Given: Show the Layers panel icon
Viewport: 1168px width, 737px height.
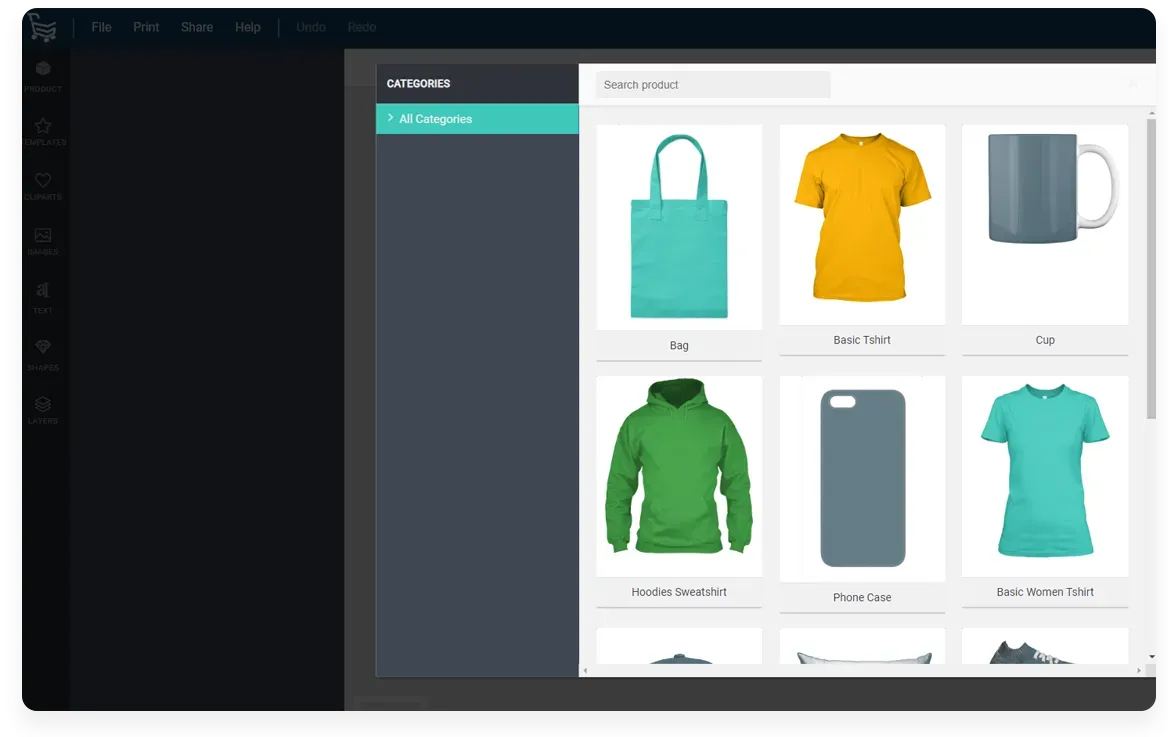Looking at the screenshot, I should coord(43,405).
